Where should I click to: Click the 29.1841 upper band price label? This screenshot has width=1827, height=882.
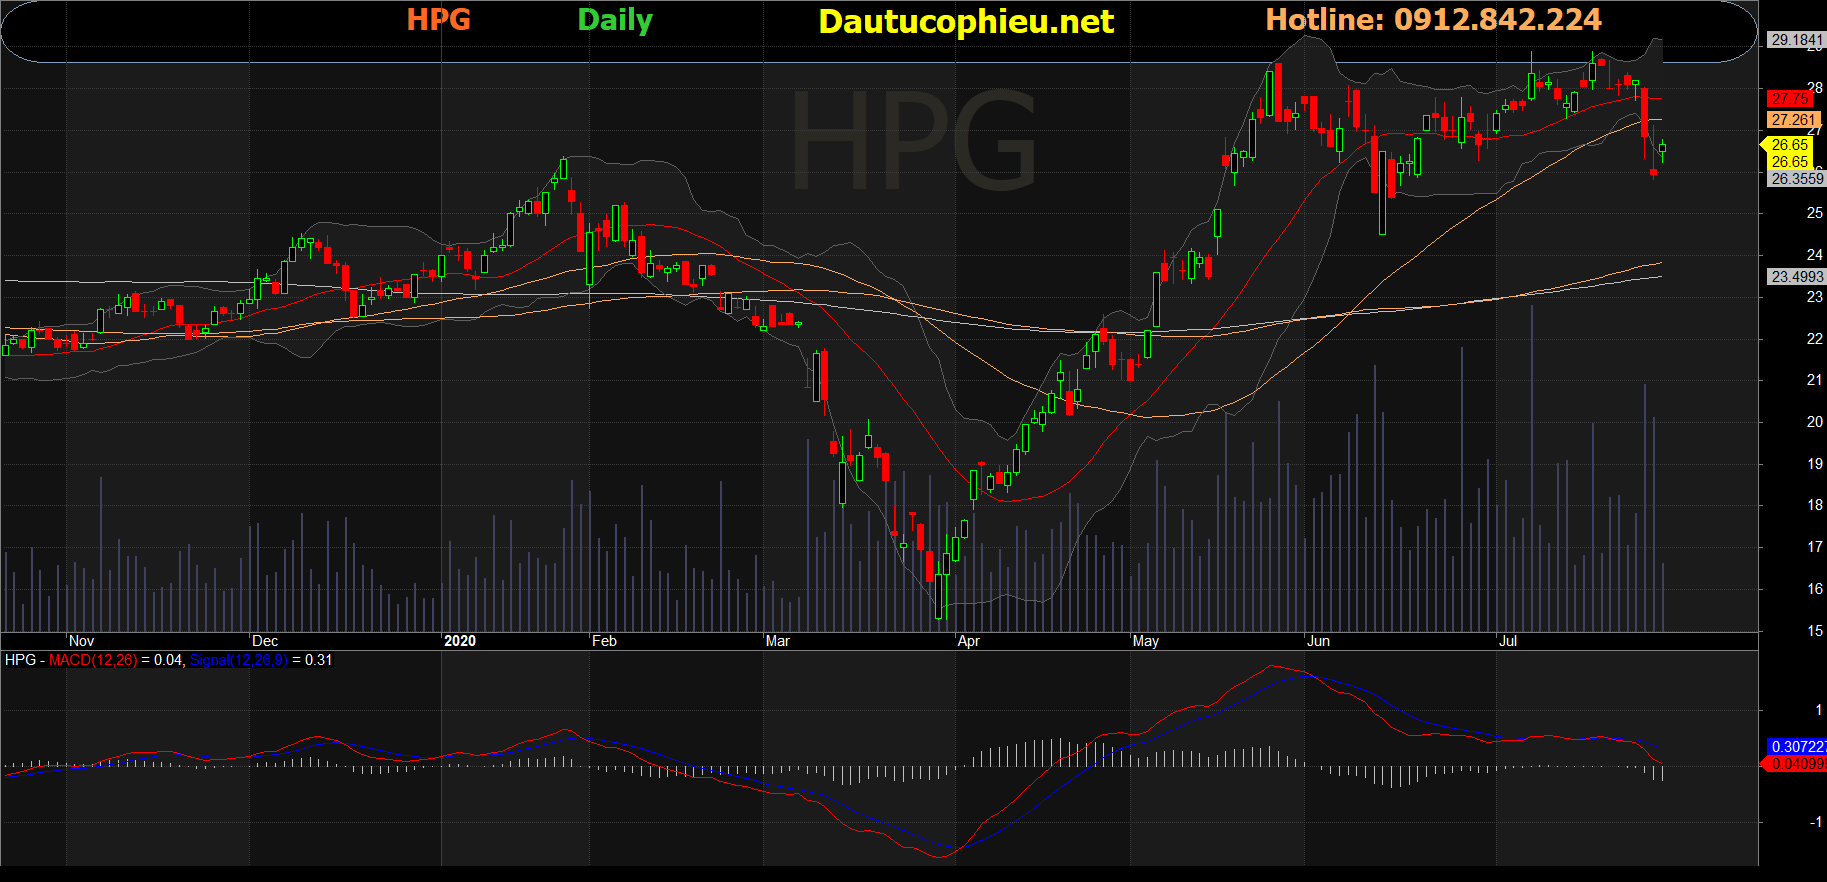pyautogui.click(x=1796, y=40)
